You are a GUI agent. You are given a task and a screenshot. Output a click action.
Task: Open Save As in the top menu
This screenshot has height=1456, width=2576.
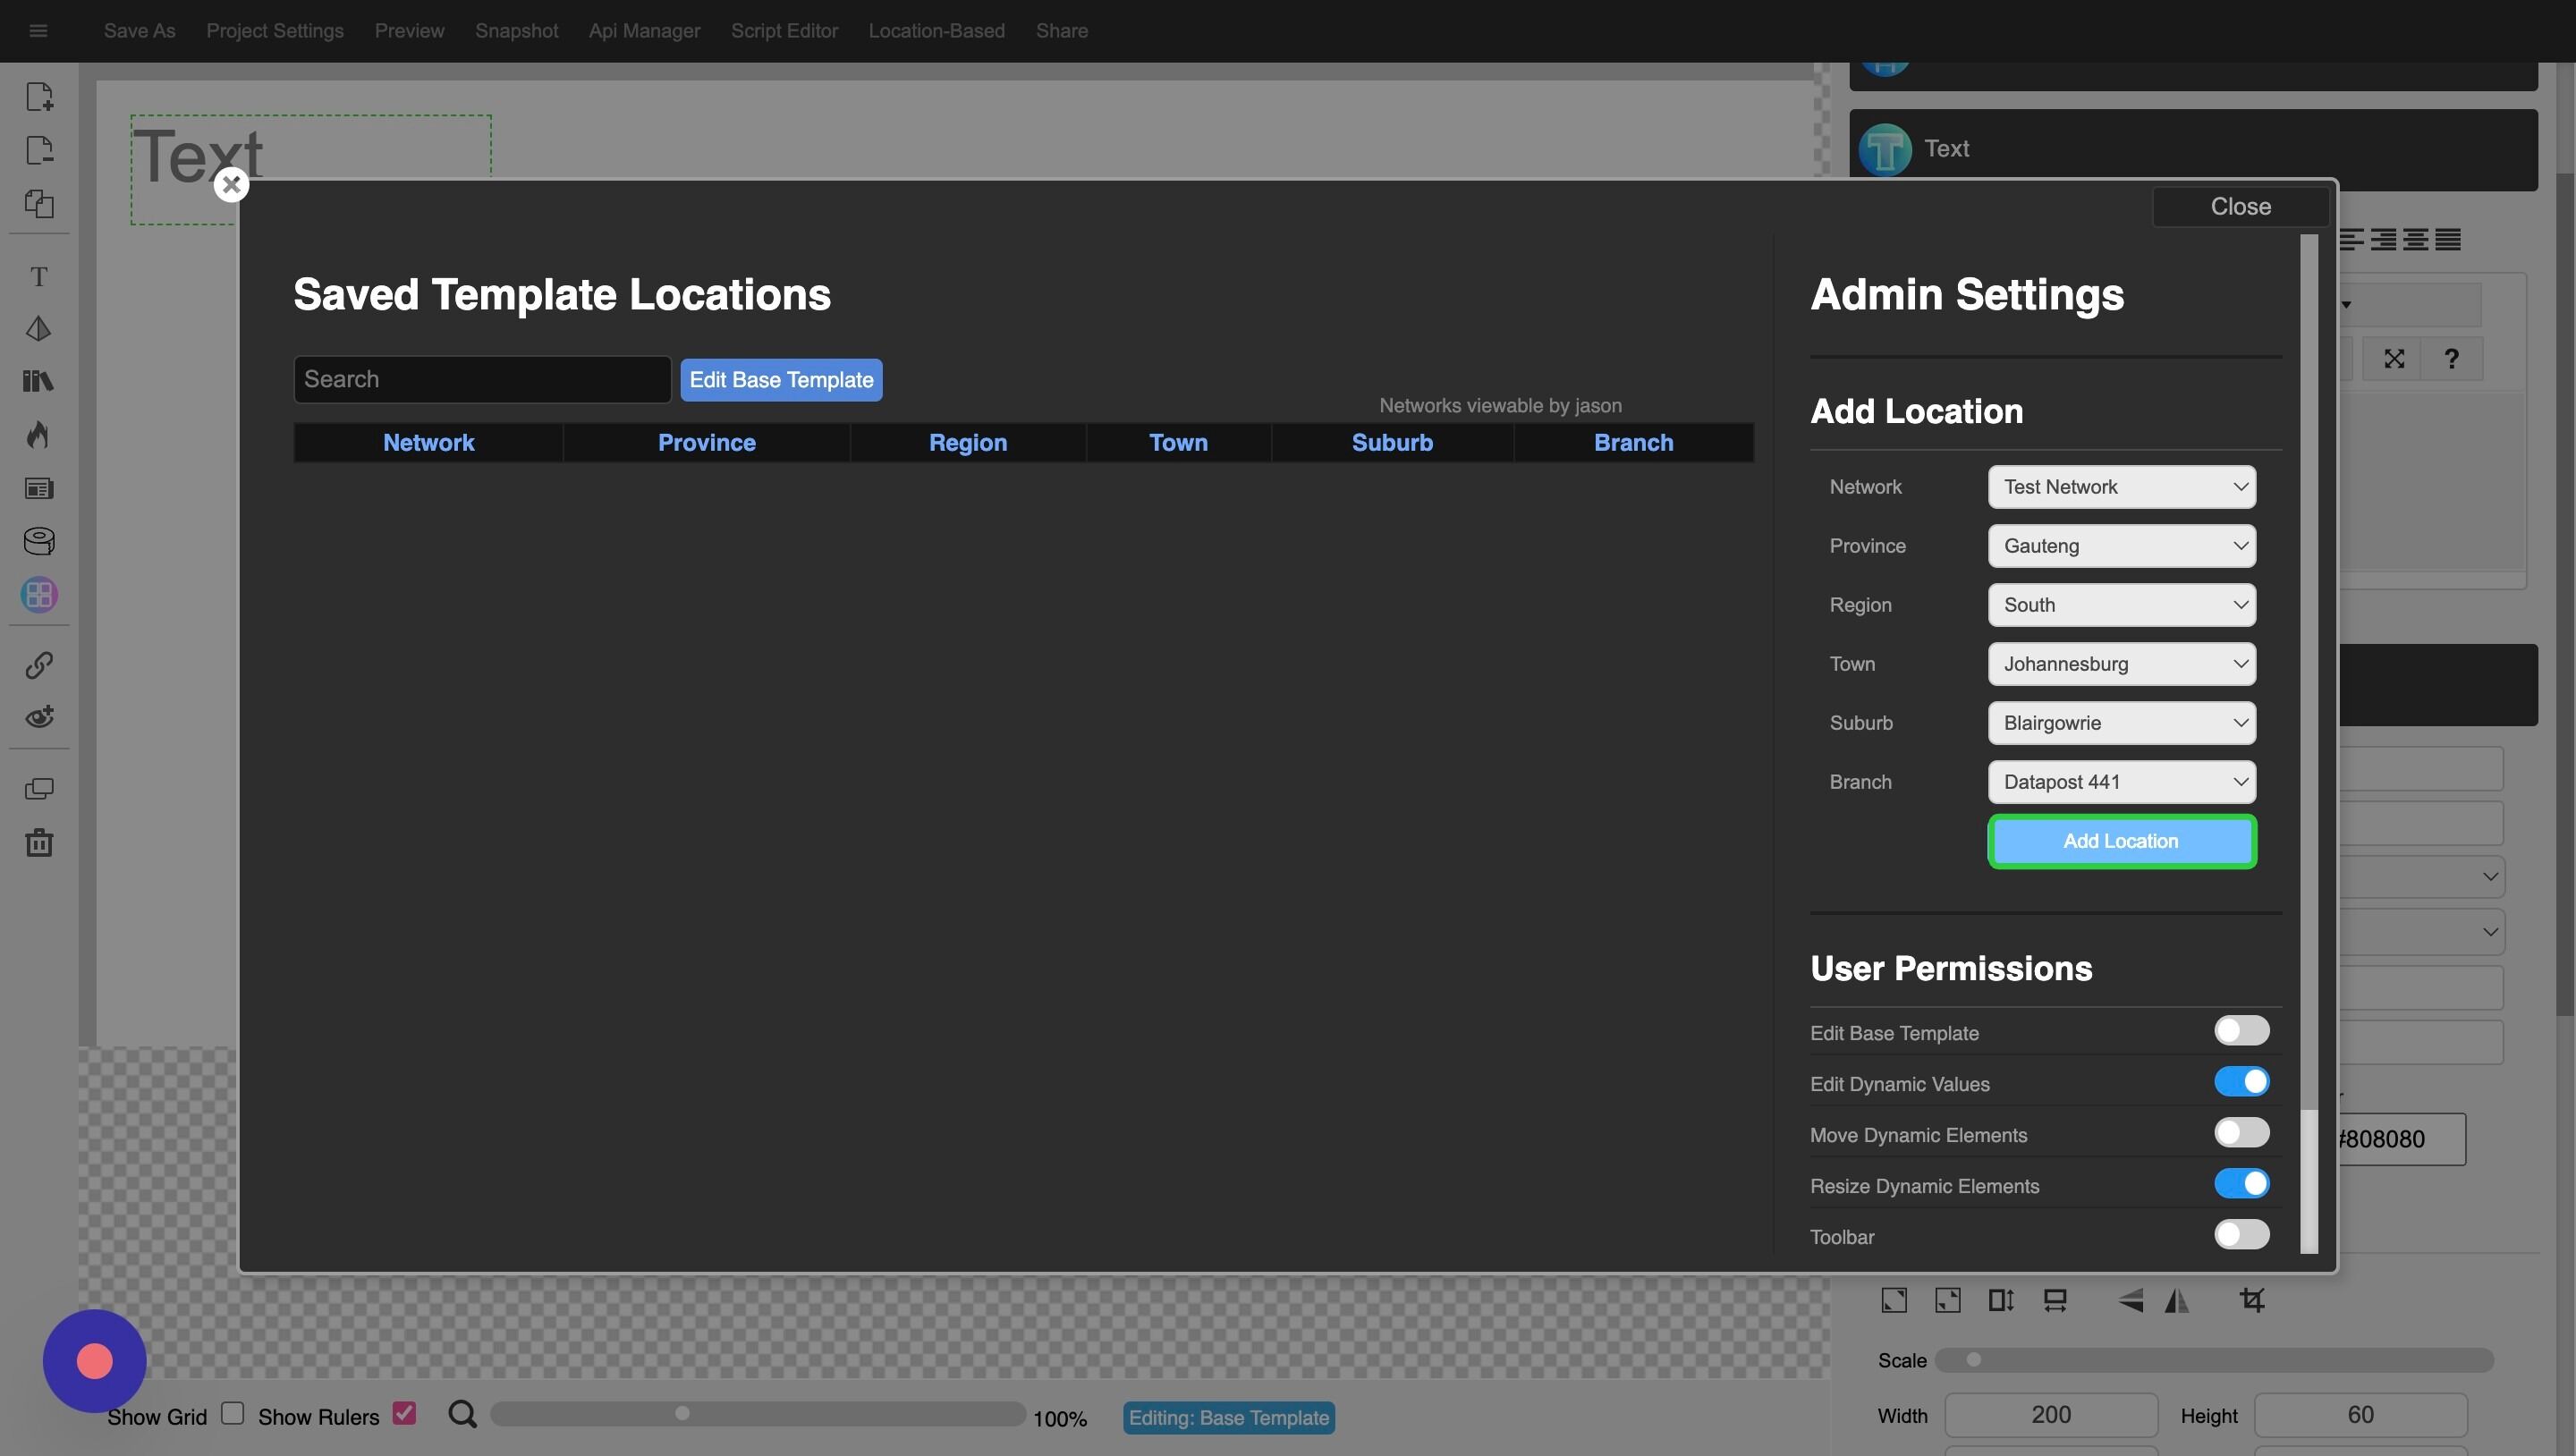tap(139, 31)
